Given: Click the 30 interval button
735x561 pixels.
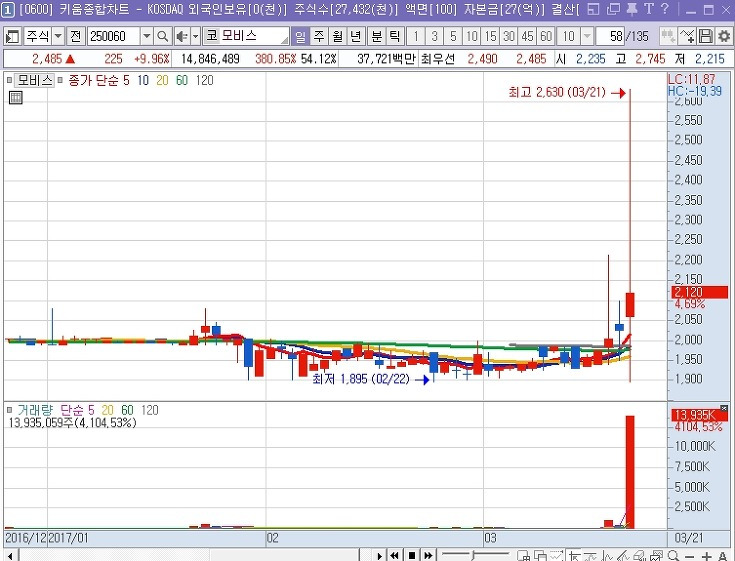Looking at the screenshot, I should tap(509, 36).
